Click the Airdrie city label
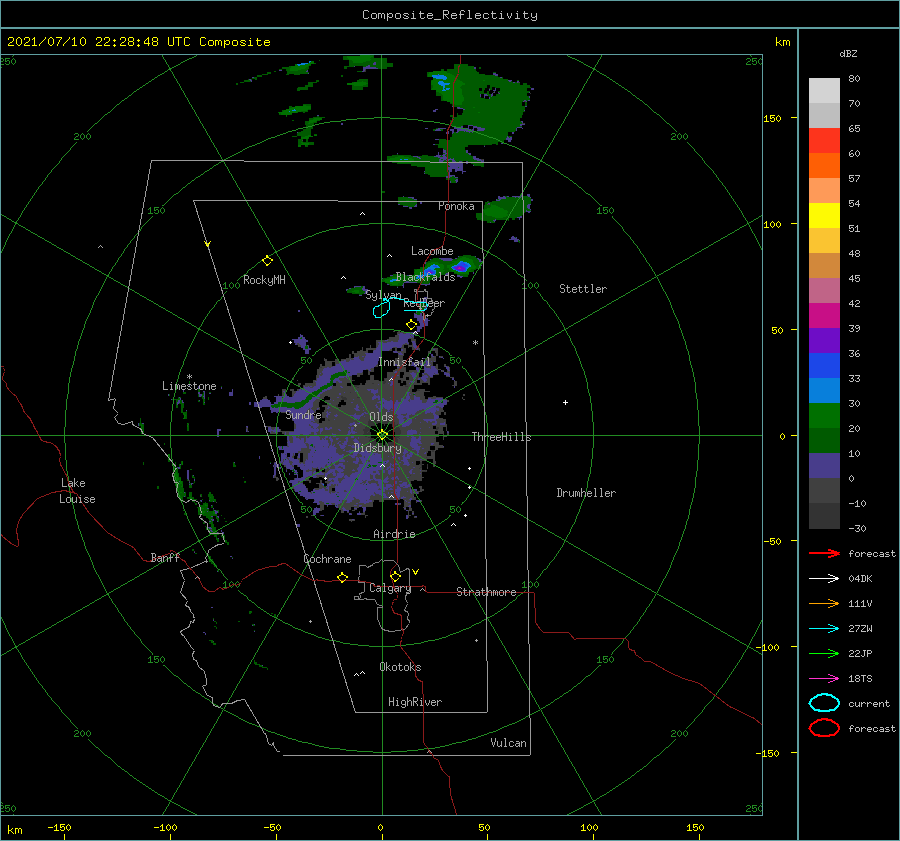The image size is (900, 841). pos(394,534)
